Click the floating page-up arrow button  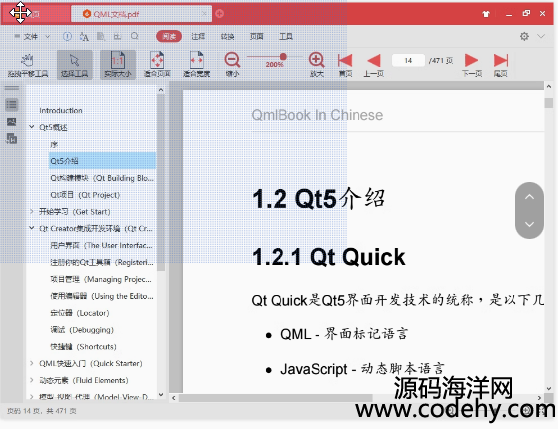click(x=529, y=197)
